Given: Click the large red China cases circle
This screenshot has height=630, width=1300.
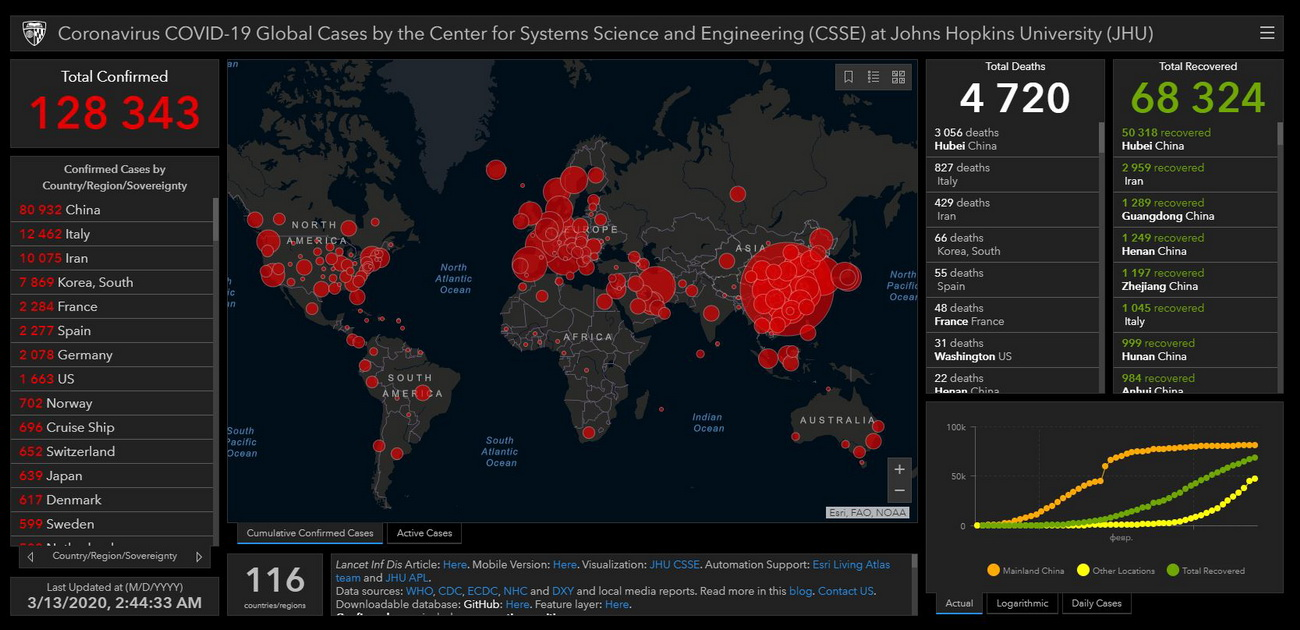Looking at the screenshot, I should (x=787, y=288).
